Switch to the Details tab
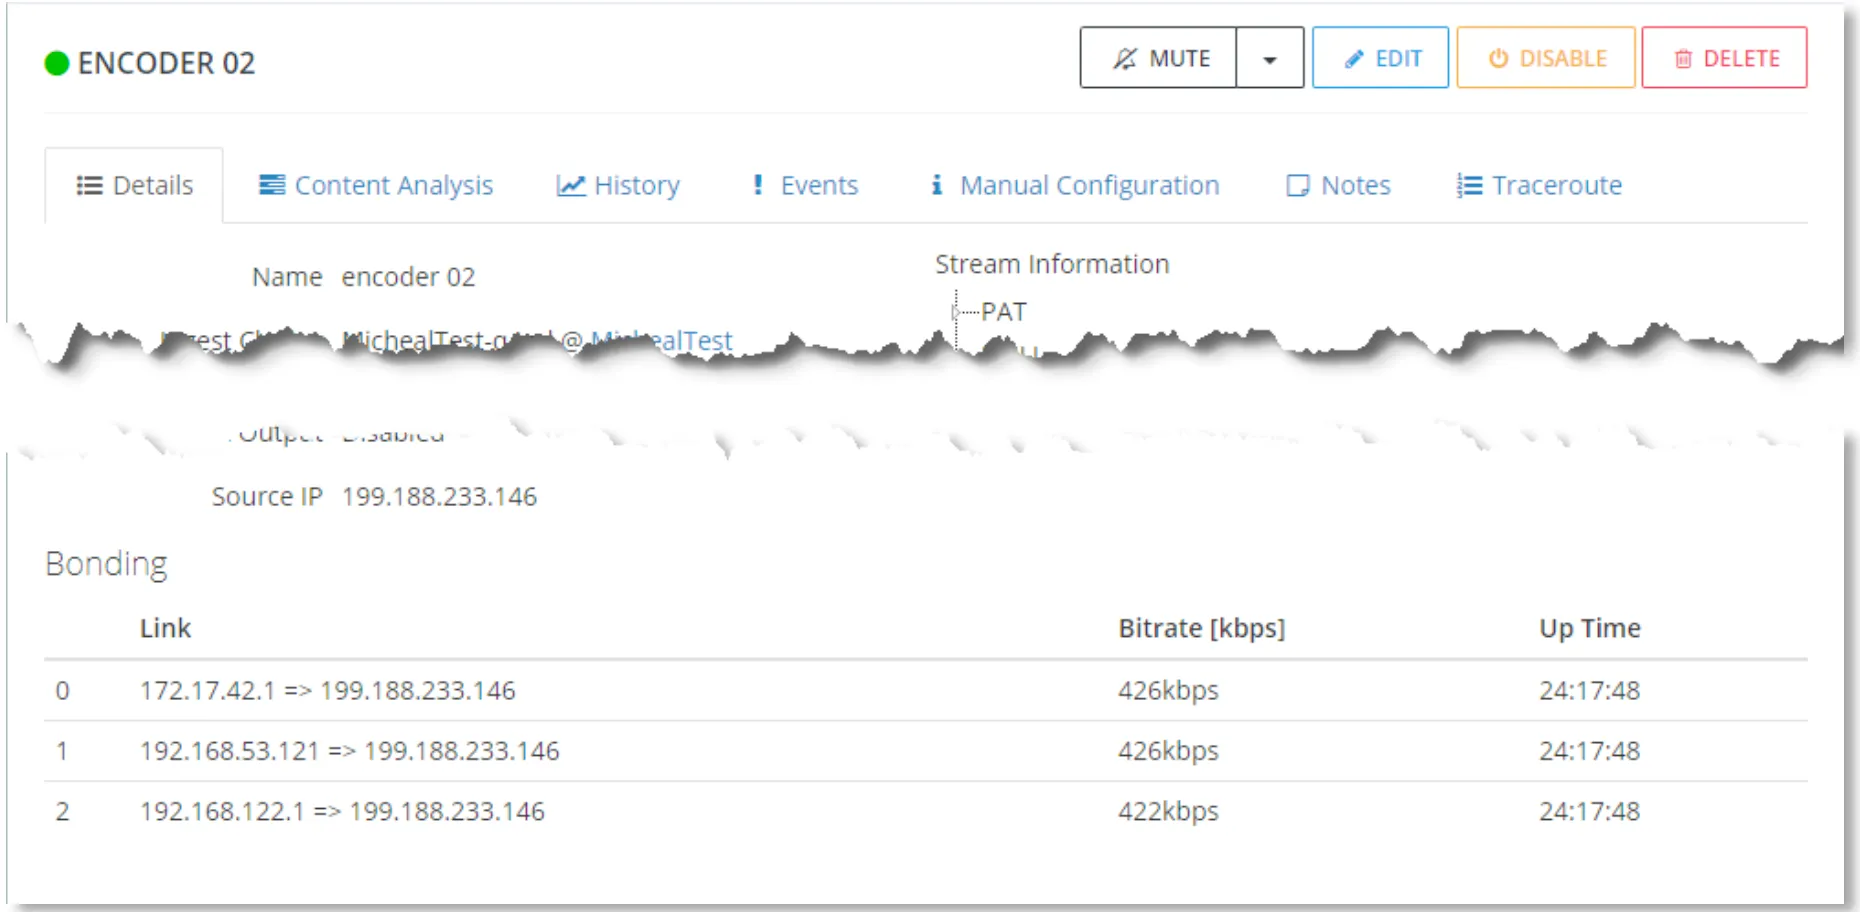1860x912 pixels. (x=134, y=185)
